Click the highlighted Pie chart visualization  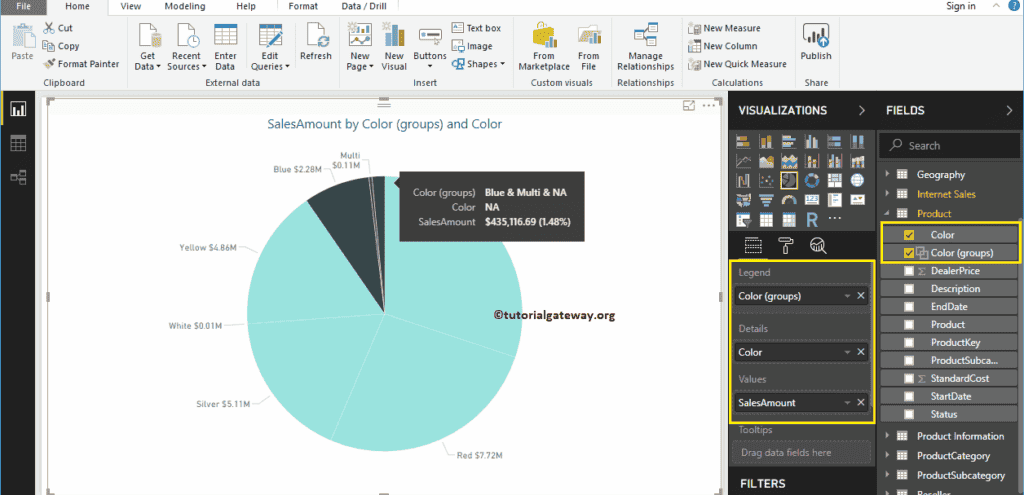click(x=789, y=180)
